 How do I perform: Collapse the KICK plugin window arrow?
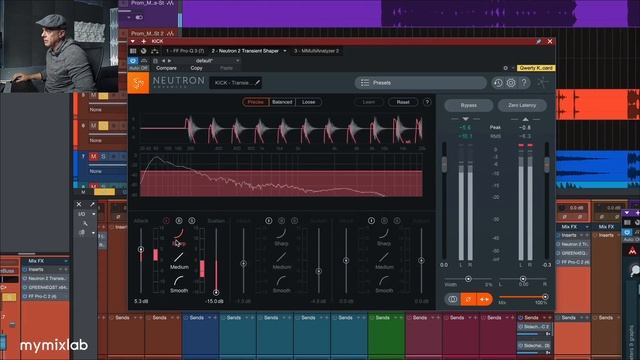click(x=133, y=41)
